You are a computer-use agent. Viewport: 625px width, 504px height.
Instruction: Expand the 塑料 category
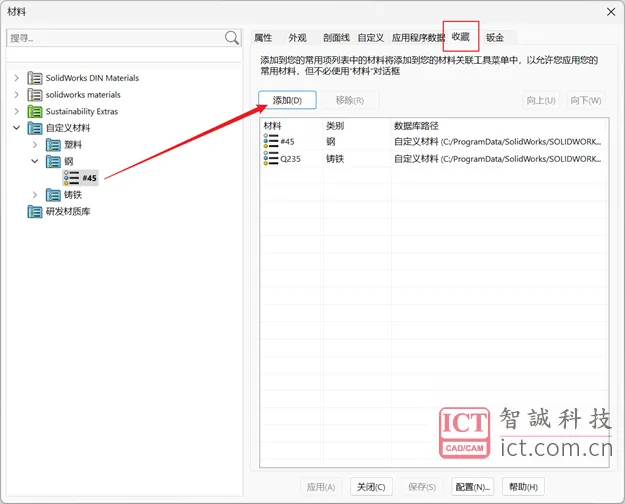pyautogui.click(x=35, y=145)
